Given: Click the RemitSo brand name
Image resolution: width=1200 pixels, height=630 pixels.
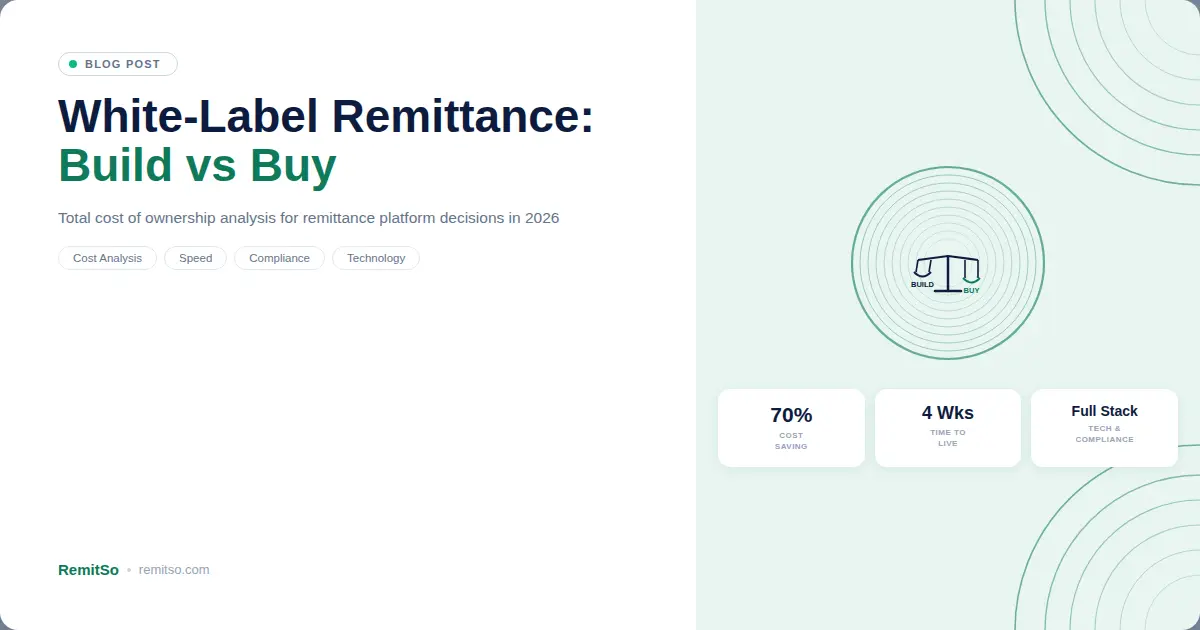Looking at the screenshot, I should (88, 570).
